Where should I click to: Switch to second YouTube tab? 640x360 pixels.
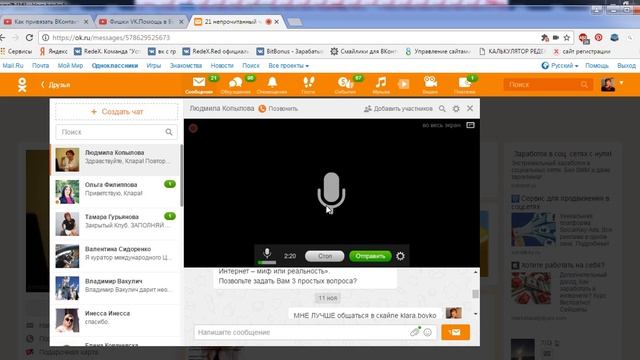[141, 21]
